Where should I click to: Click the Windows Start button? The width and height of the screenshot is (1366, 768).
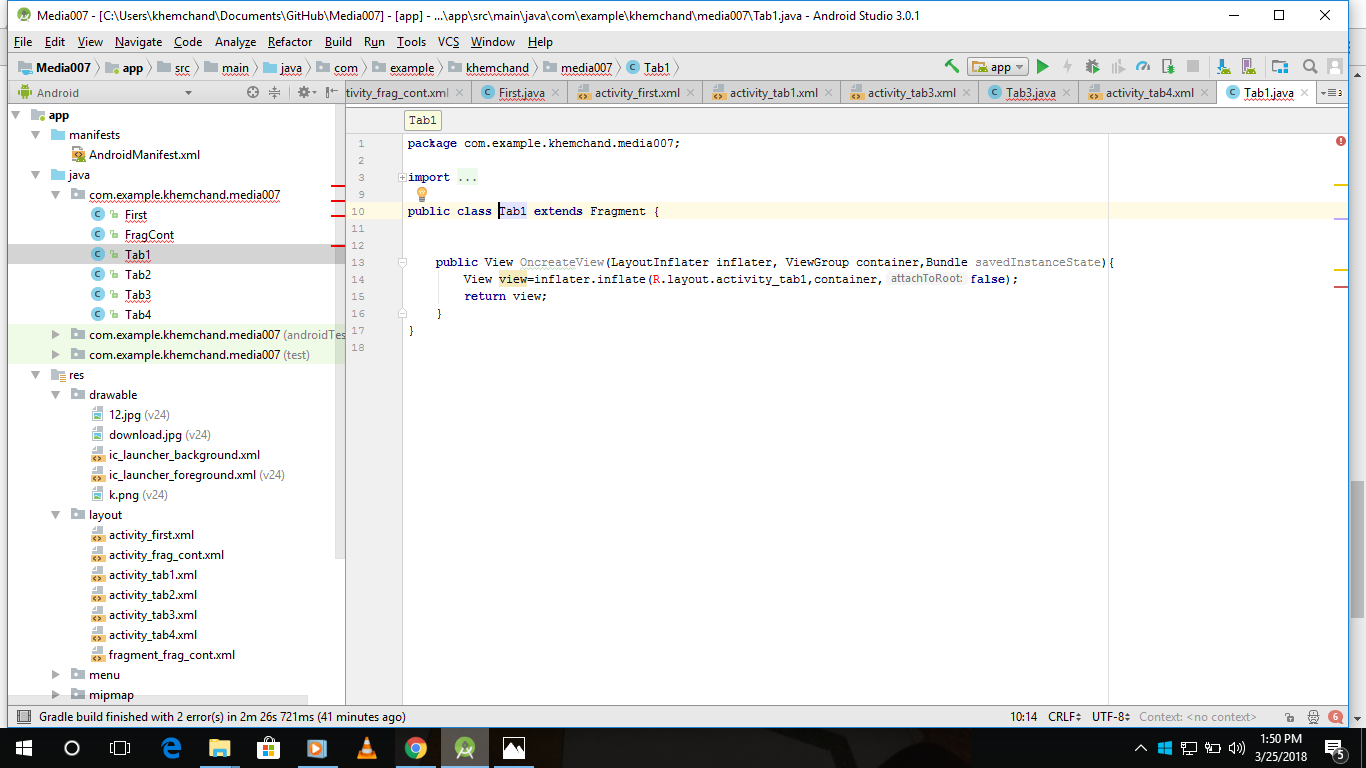pyautogui.click(x=23, y=748)
